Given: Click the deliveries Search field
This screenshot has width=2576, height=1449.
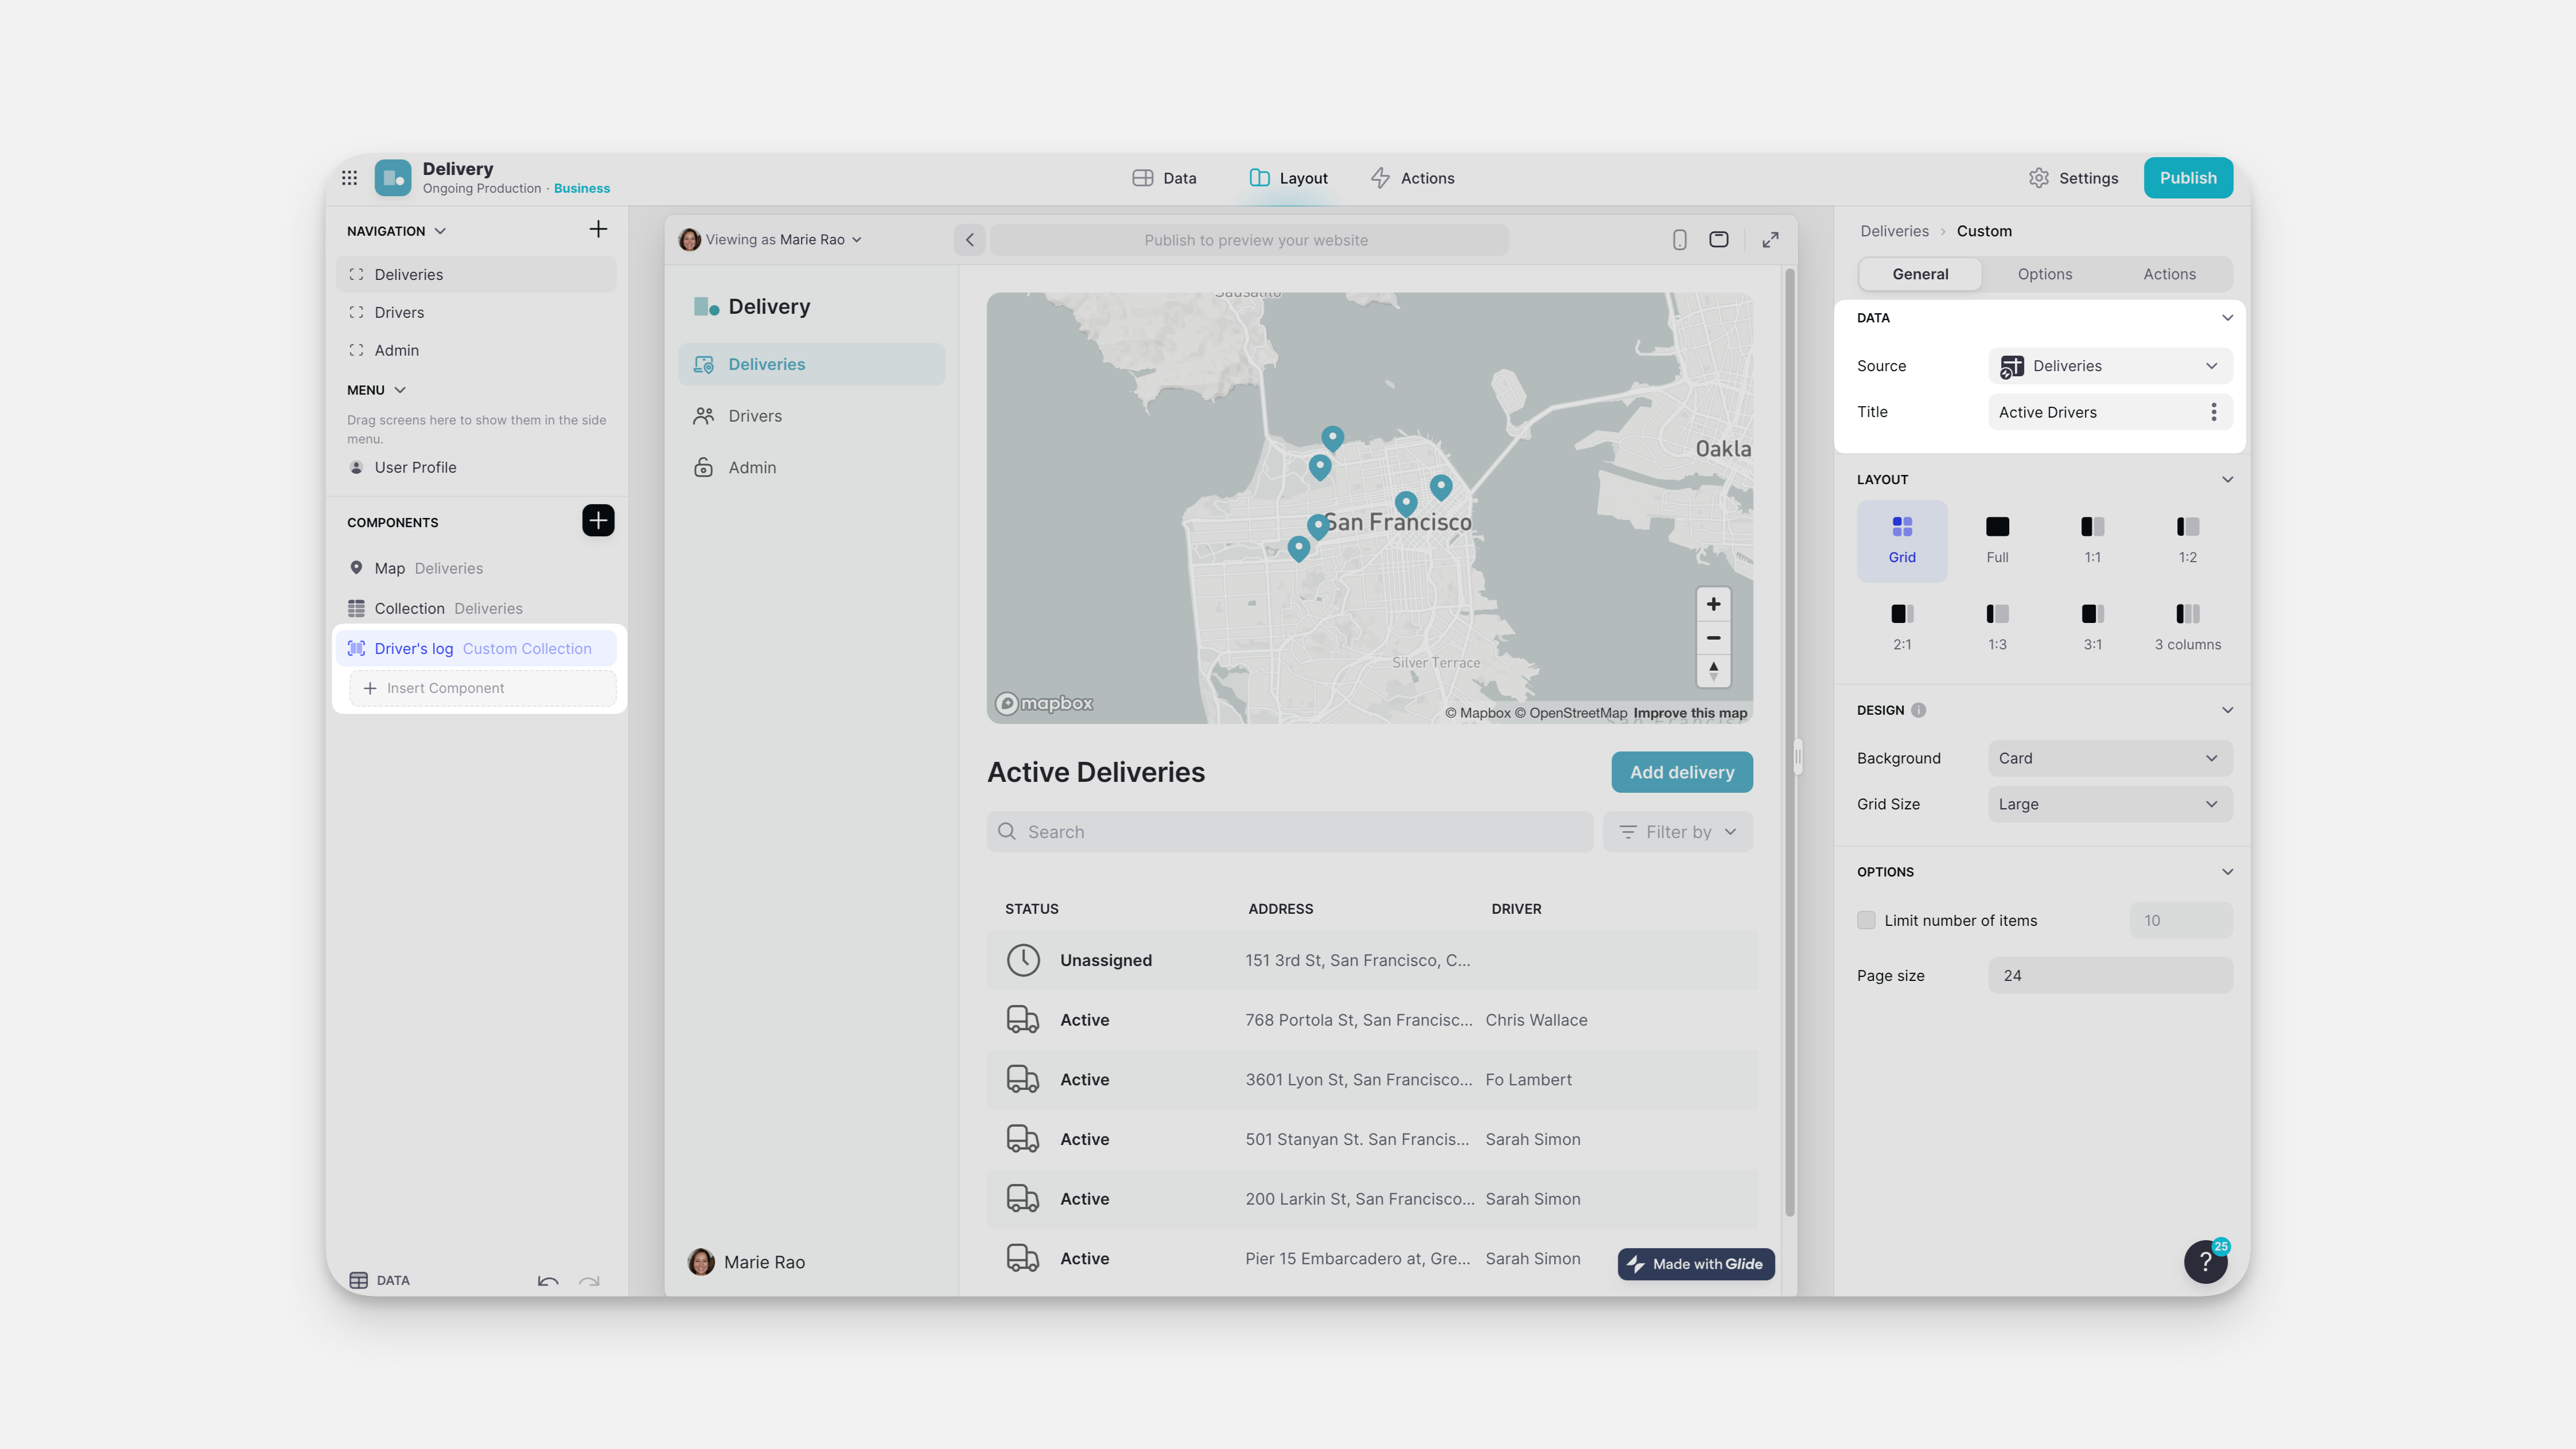Looking at the screenshot, I should coord(1289,832).
